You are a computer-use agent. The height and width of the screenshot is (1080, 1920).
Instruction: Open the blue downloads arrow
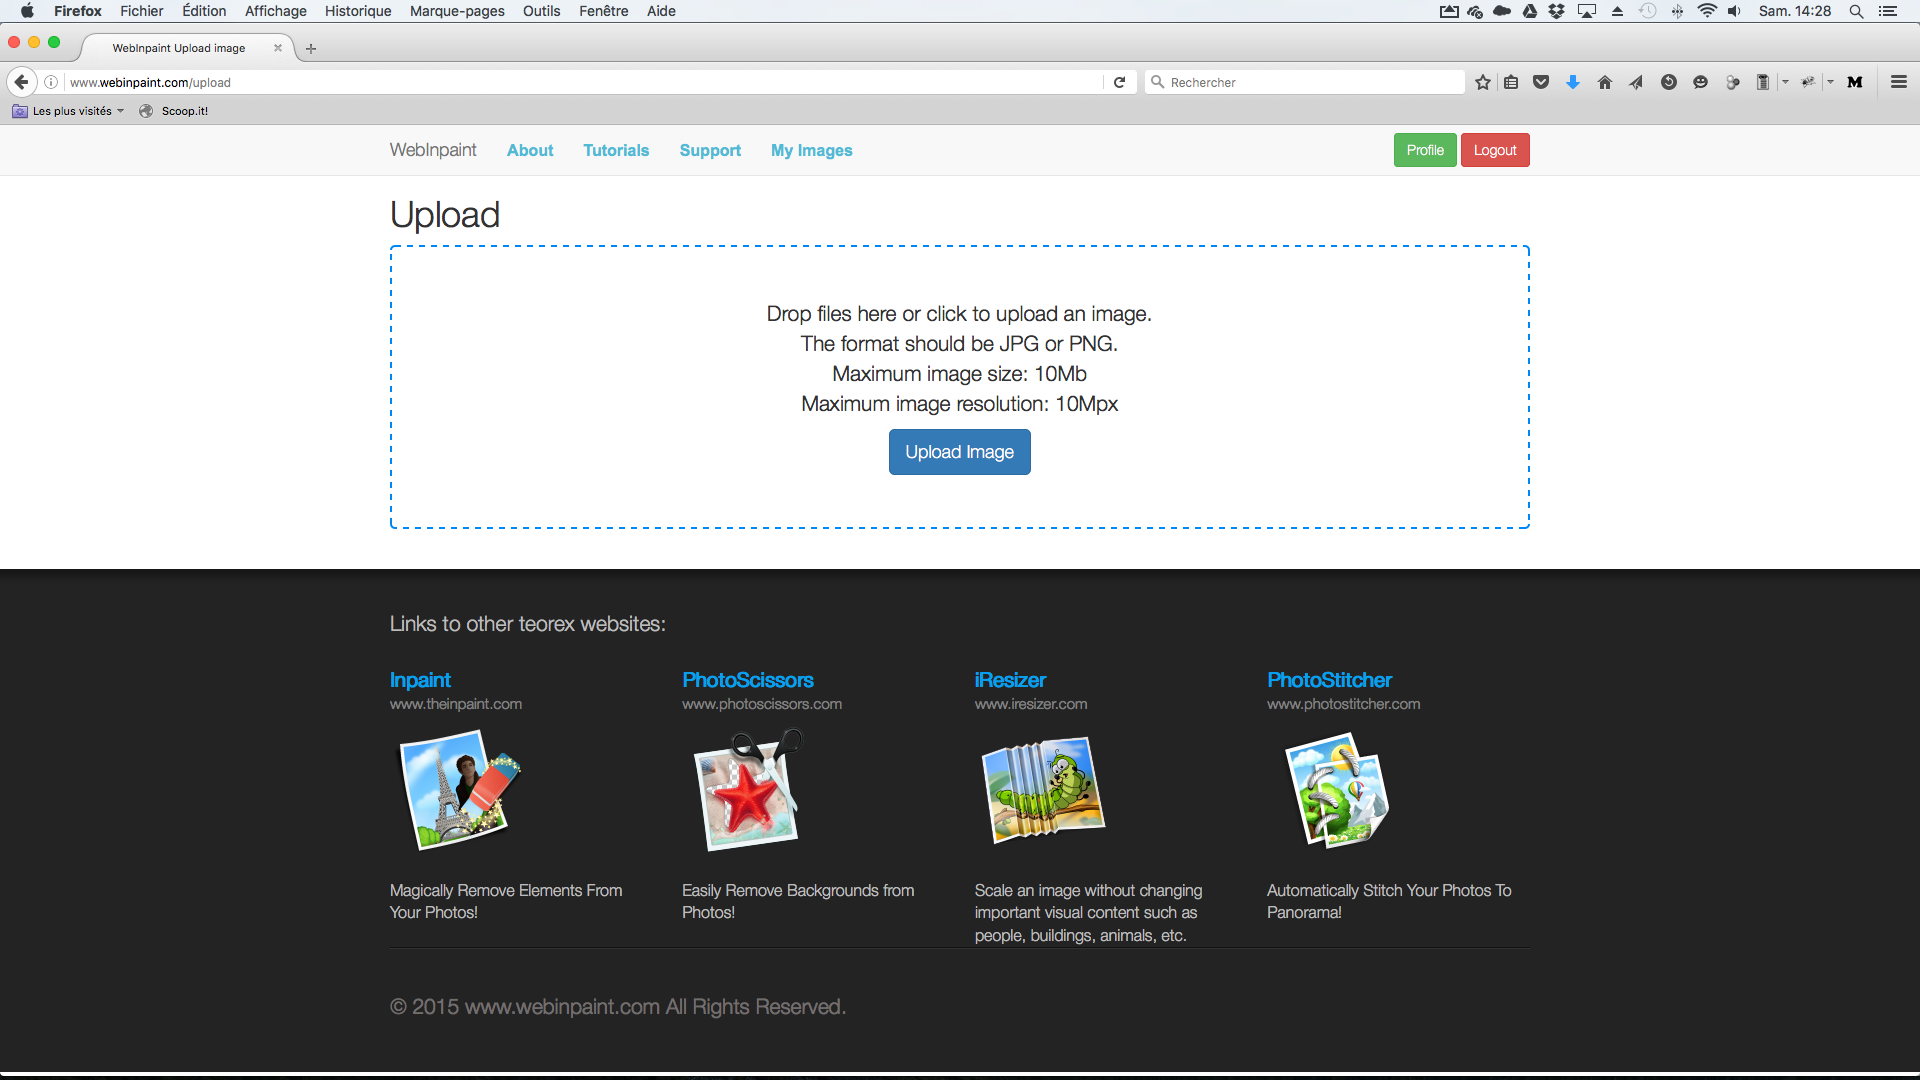pos(1573,82)
